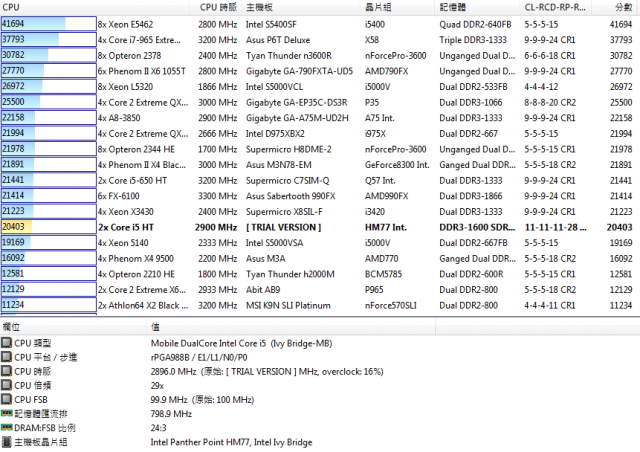Click the CPU multiplier row chip icon
This screenshot has height=452, width=640.
tap(6, 385)
